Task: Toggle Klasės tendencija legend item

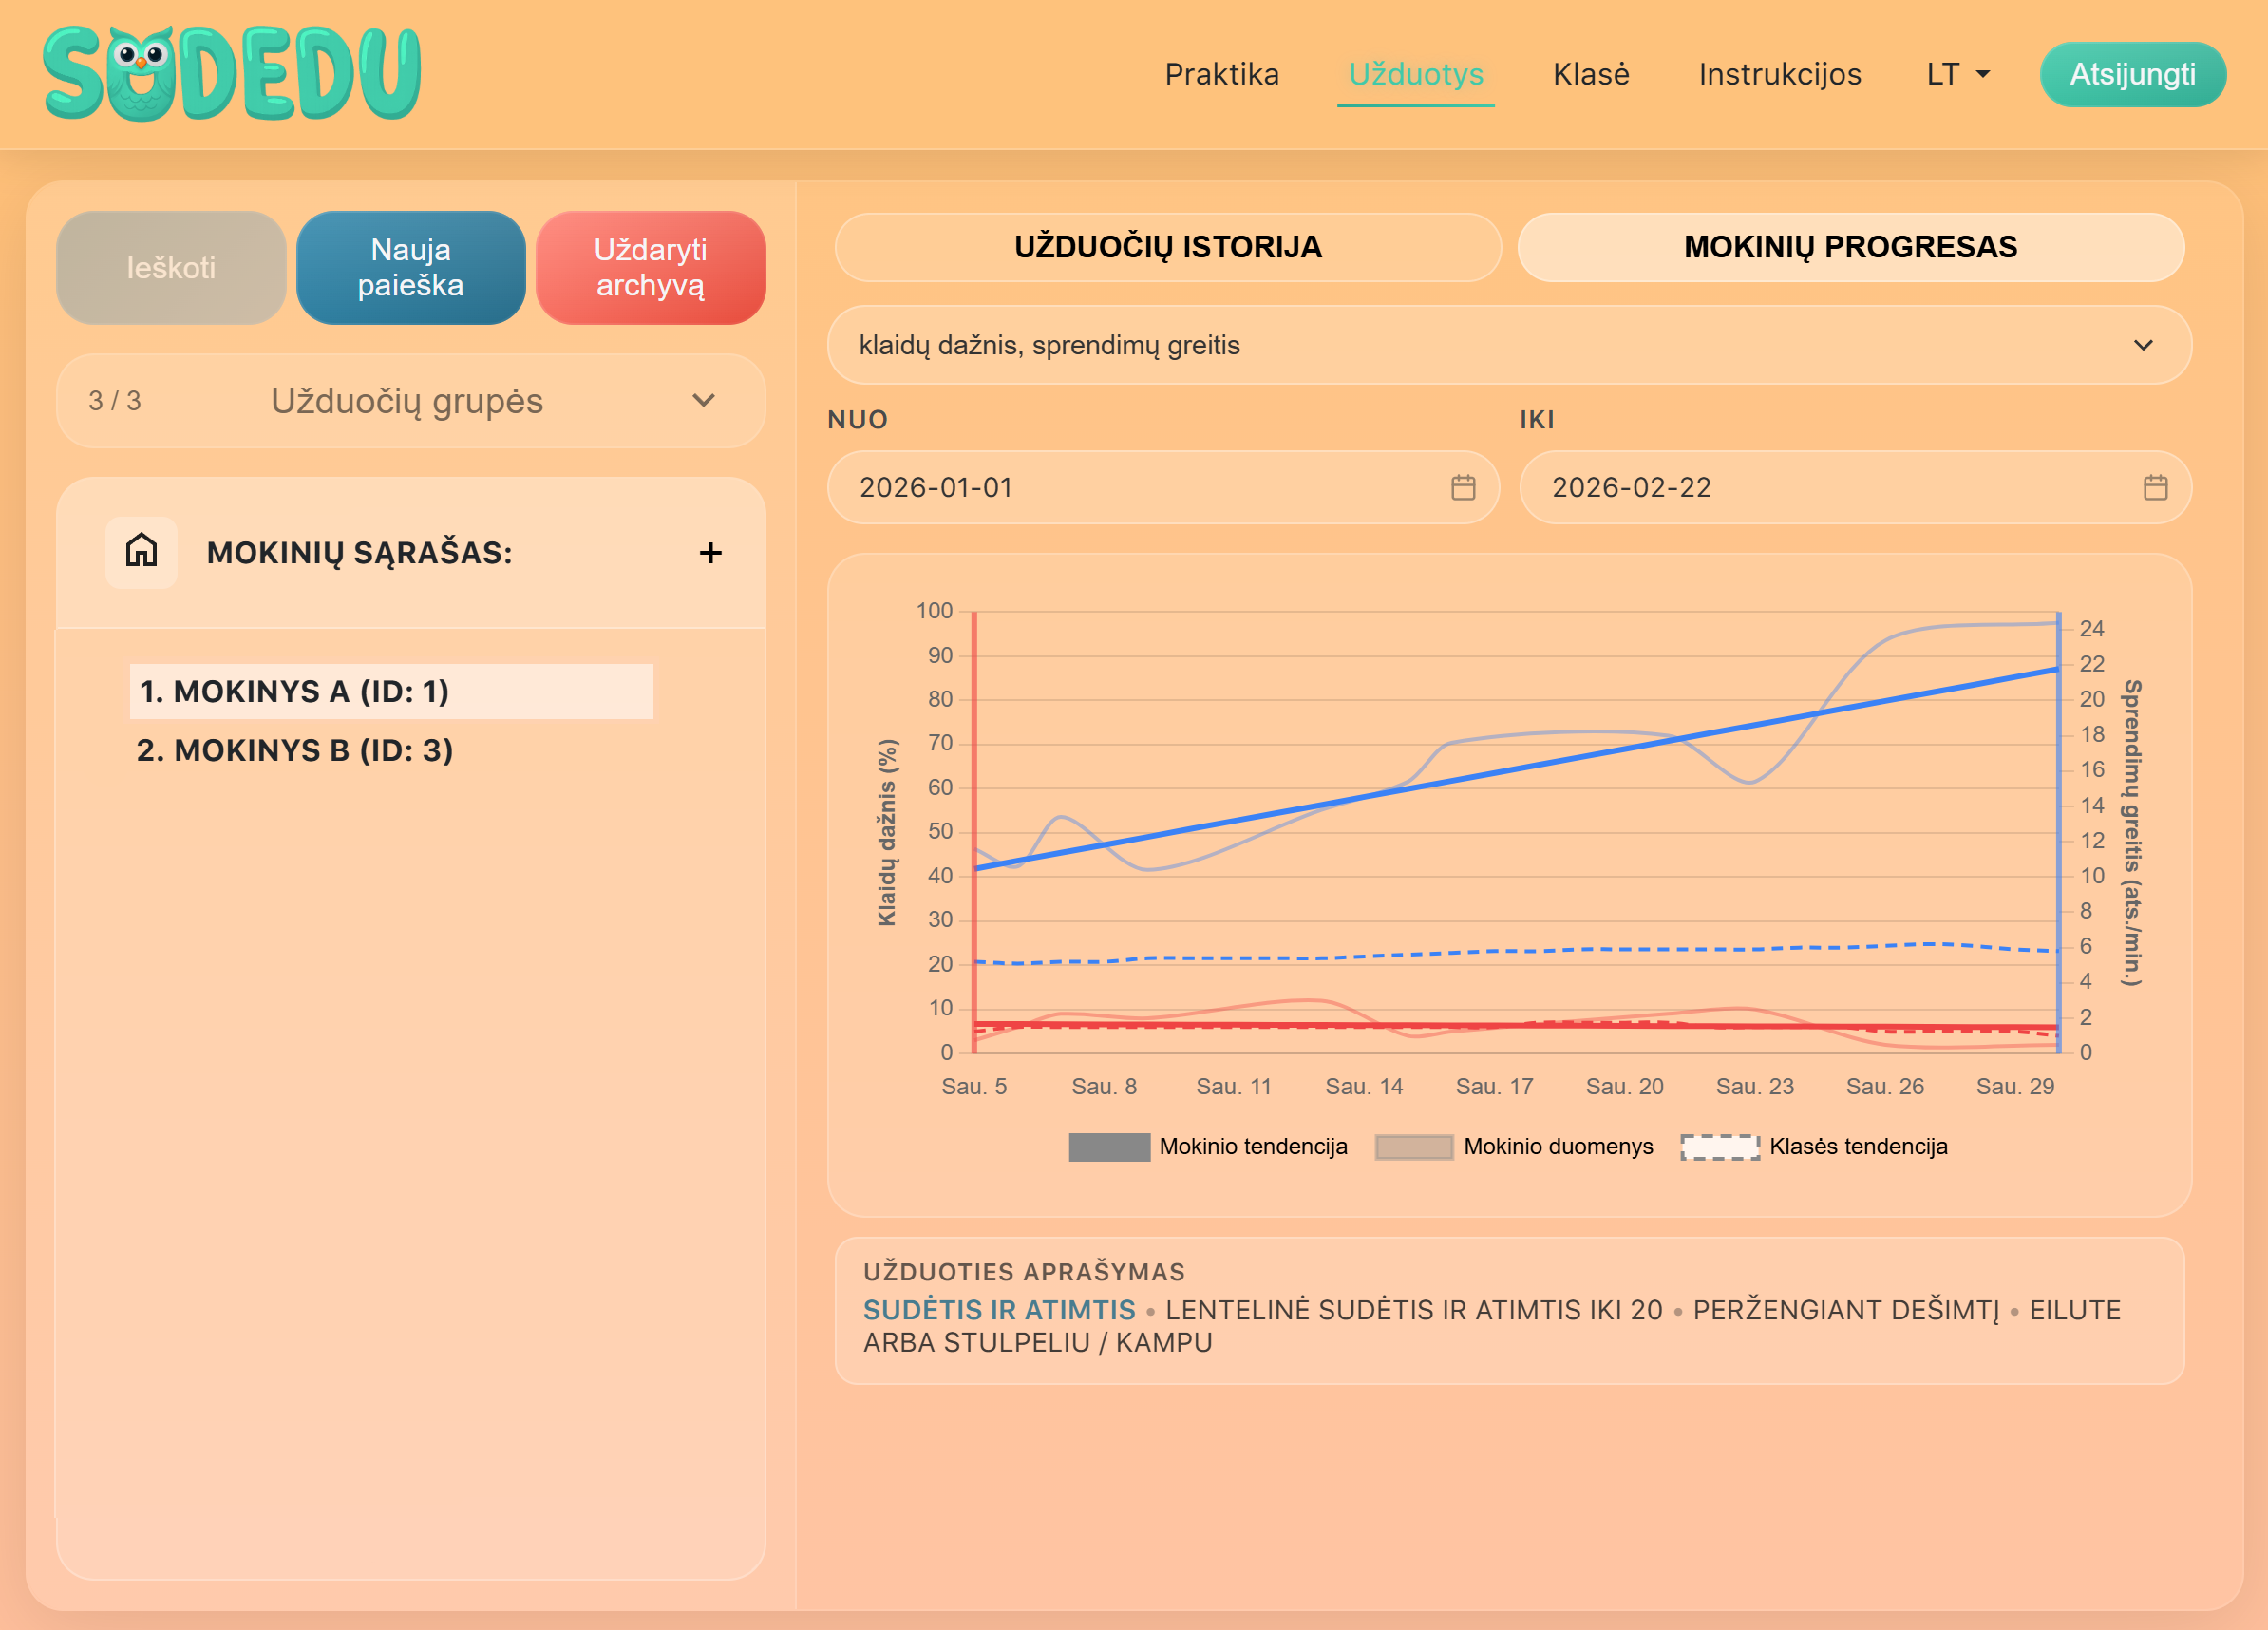Action: pyautogui.click(x=1814, y=1146)
